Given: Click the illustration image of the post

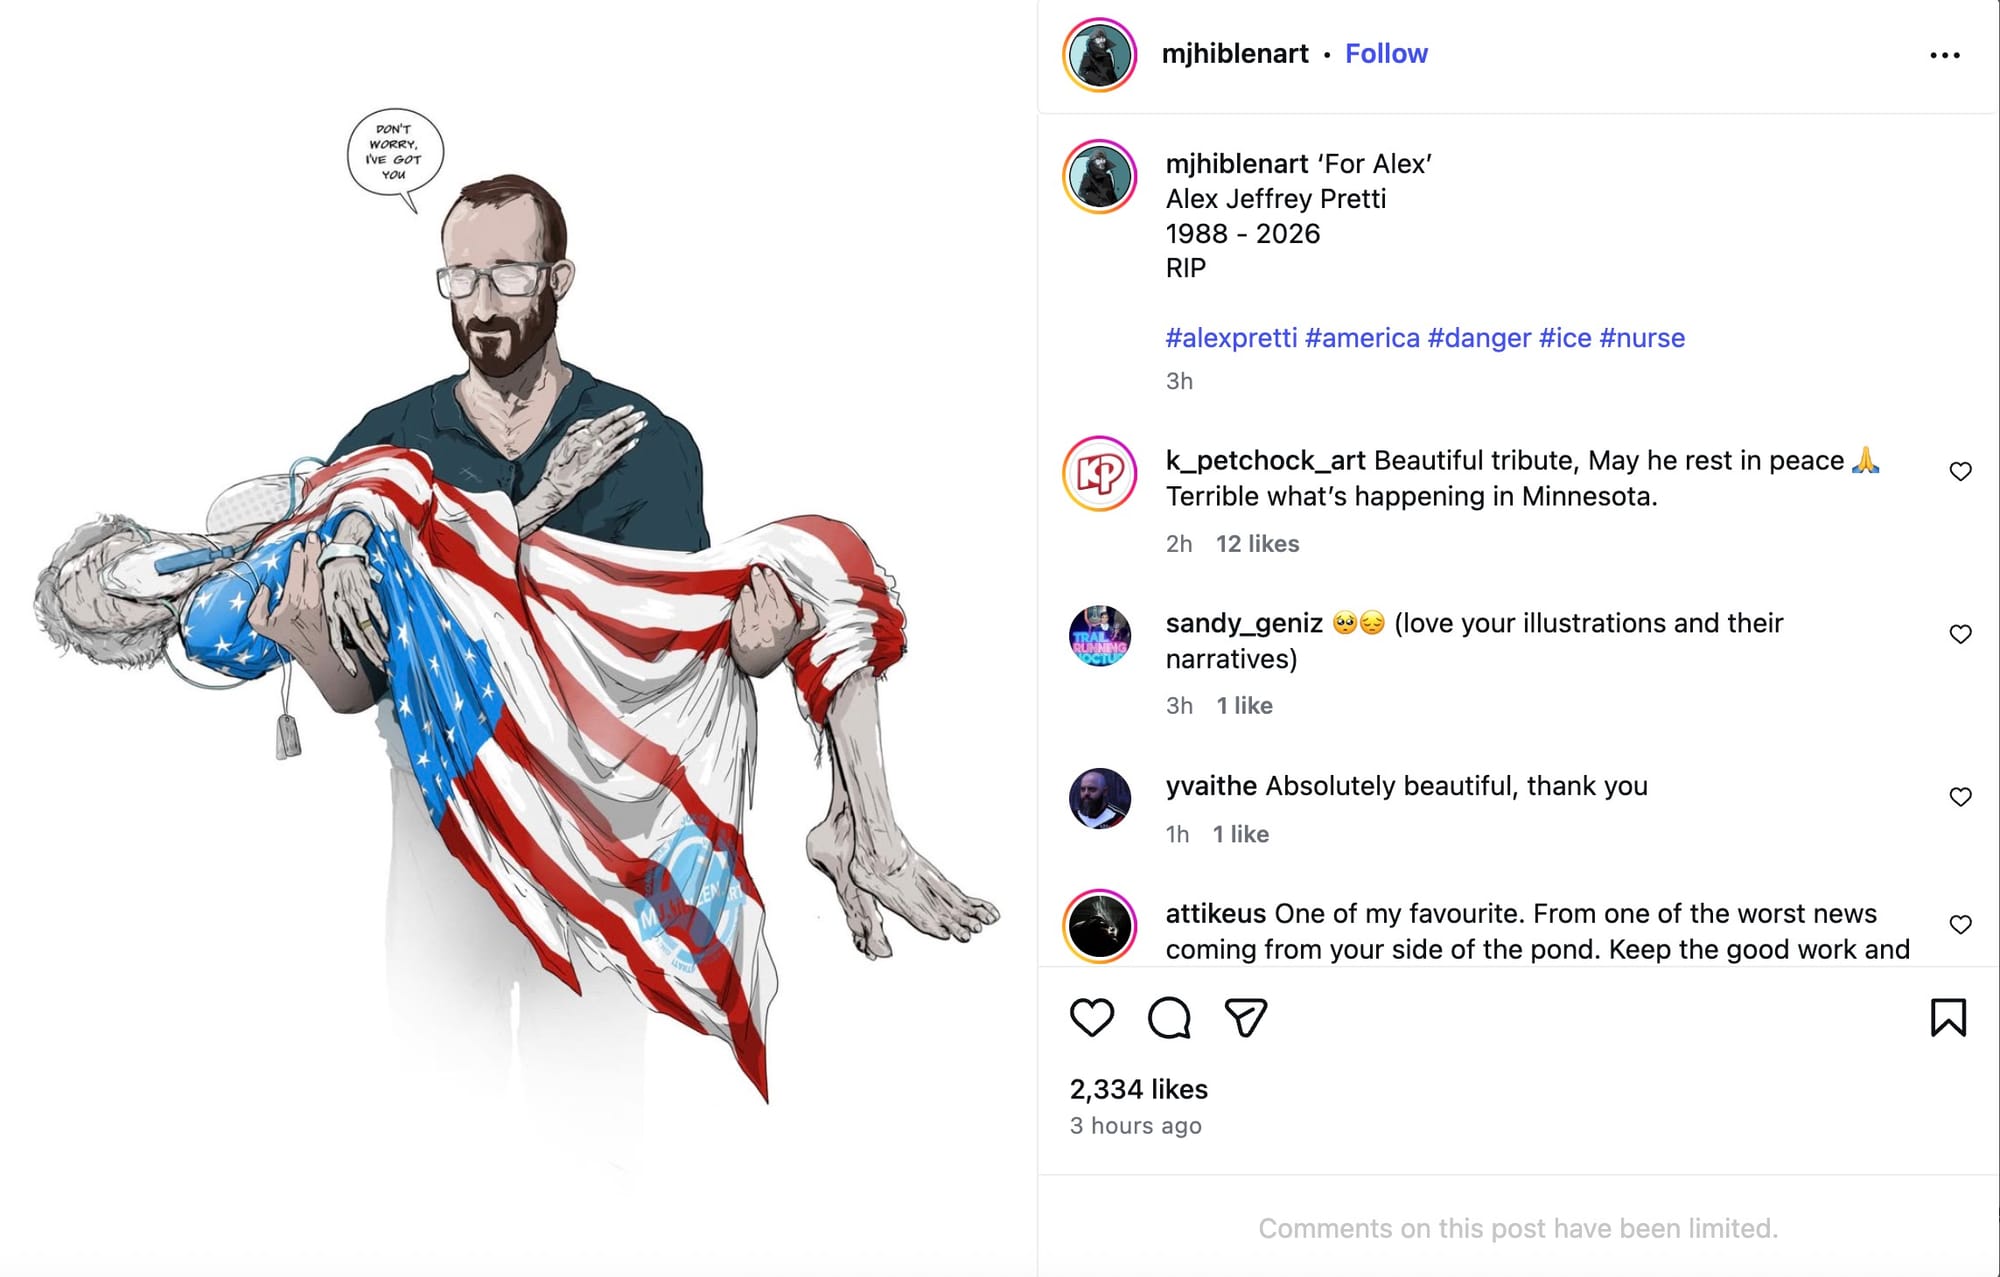Looking at the screenshot, I should (x=518, y=638).
